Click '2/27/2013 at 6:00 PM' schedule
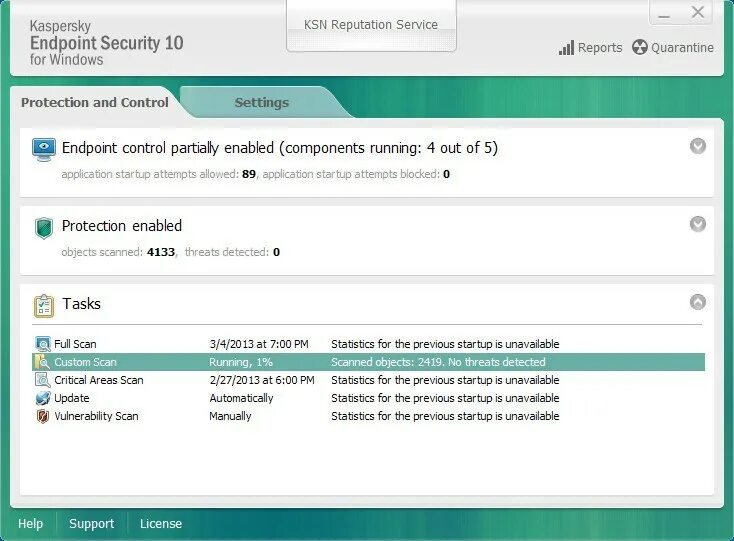The height and width of the screenshot is (541, 734). pyautogui.click(x=262, y=380)
